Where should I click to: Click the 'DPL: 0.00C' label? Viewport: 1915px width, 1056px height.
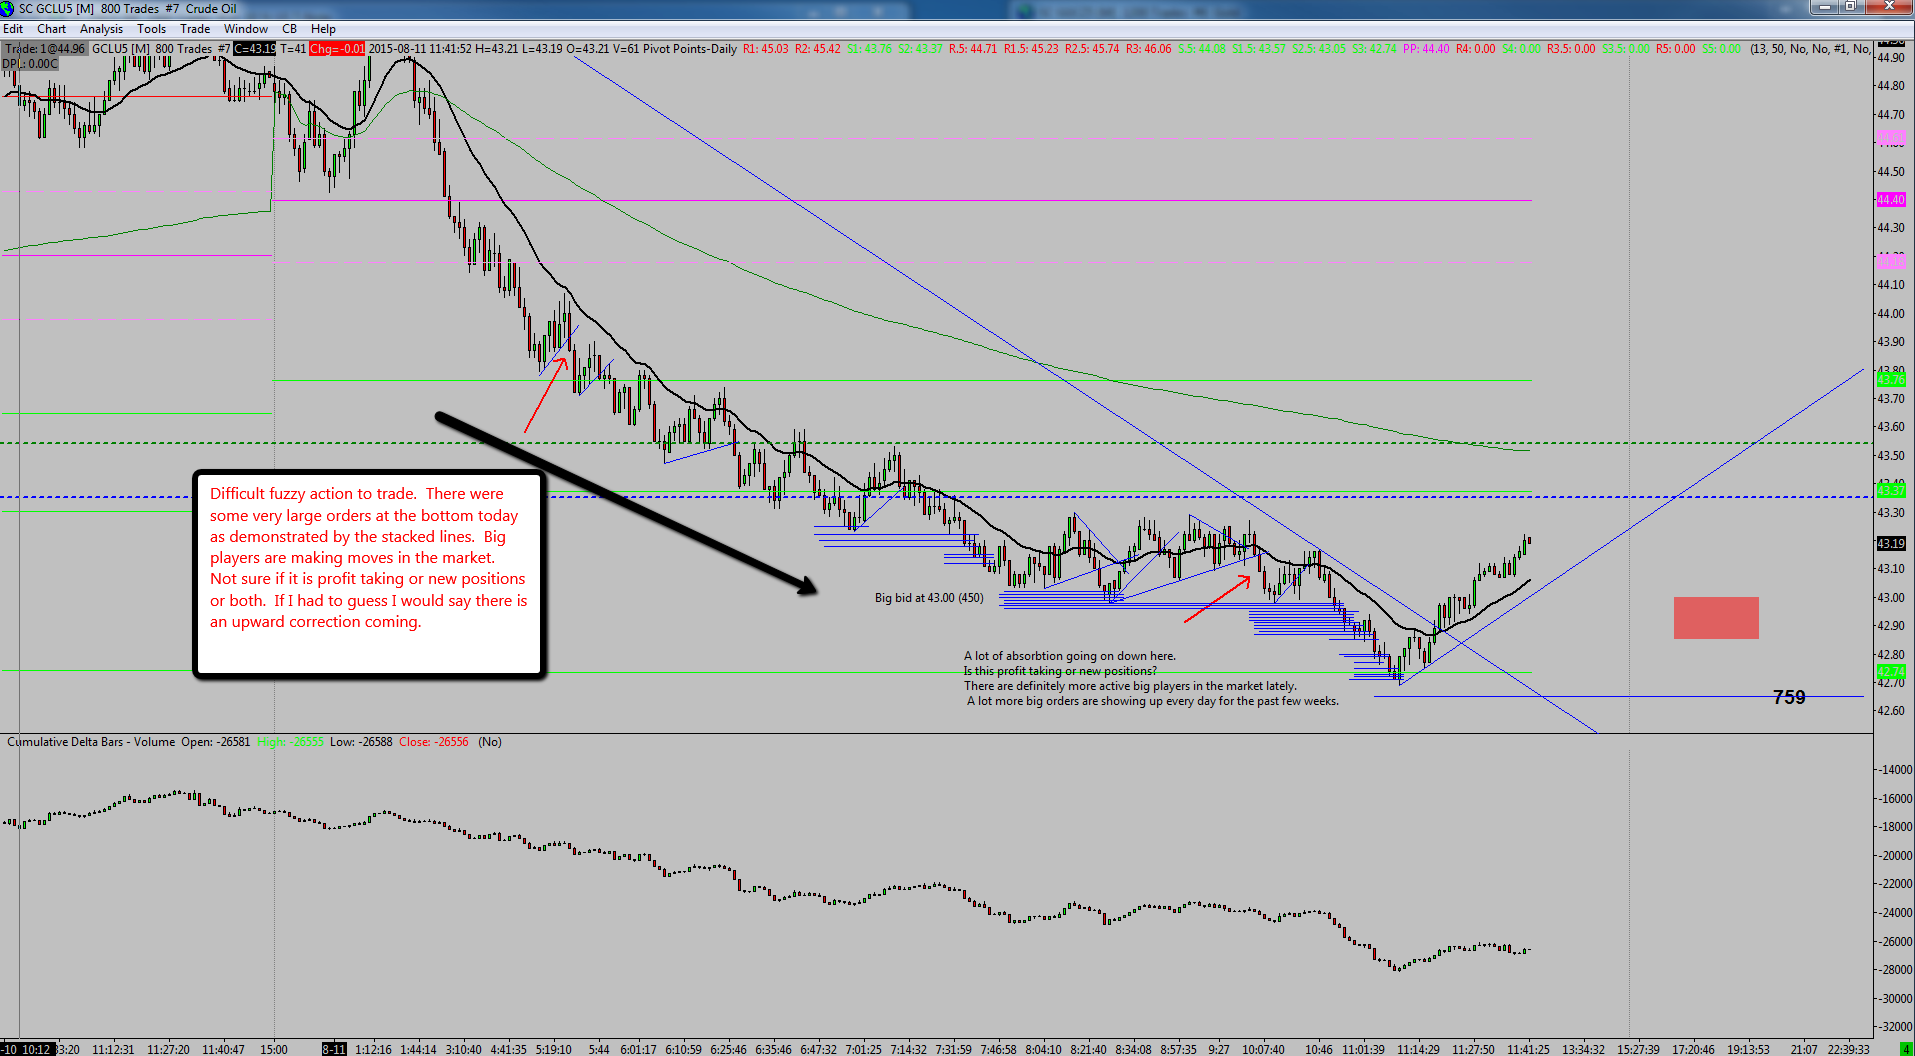pos(30,64)
